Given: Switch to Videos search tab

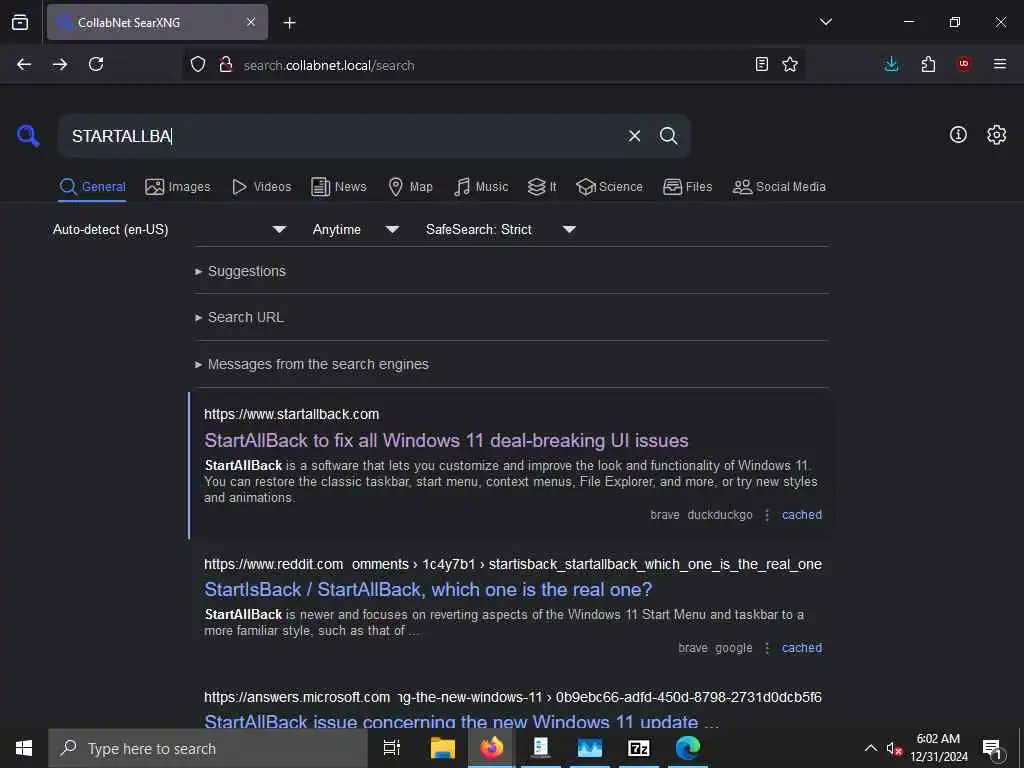Looking at the screenshot, I should [x=261, y=187].
